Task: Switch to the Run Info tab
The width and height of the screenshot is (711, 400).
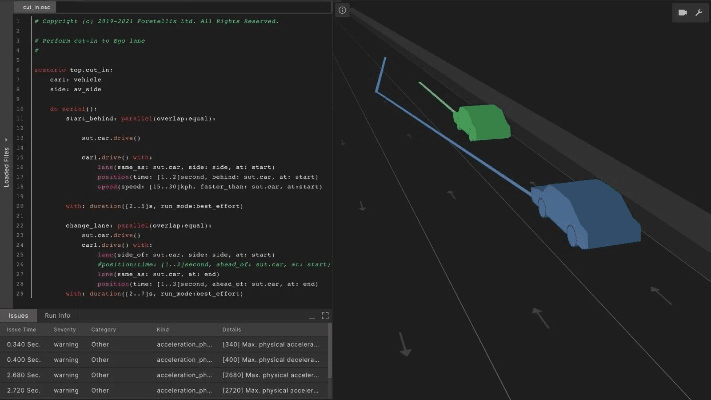Action: pos(57,315)
